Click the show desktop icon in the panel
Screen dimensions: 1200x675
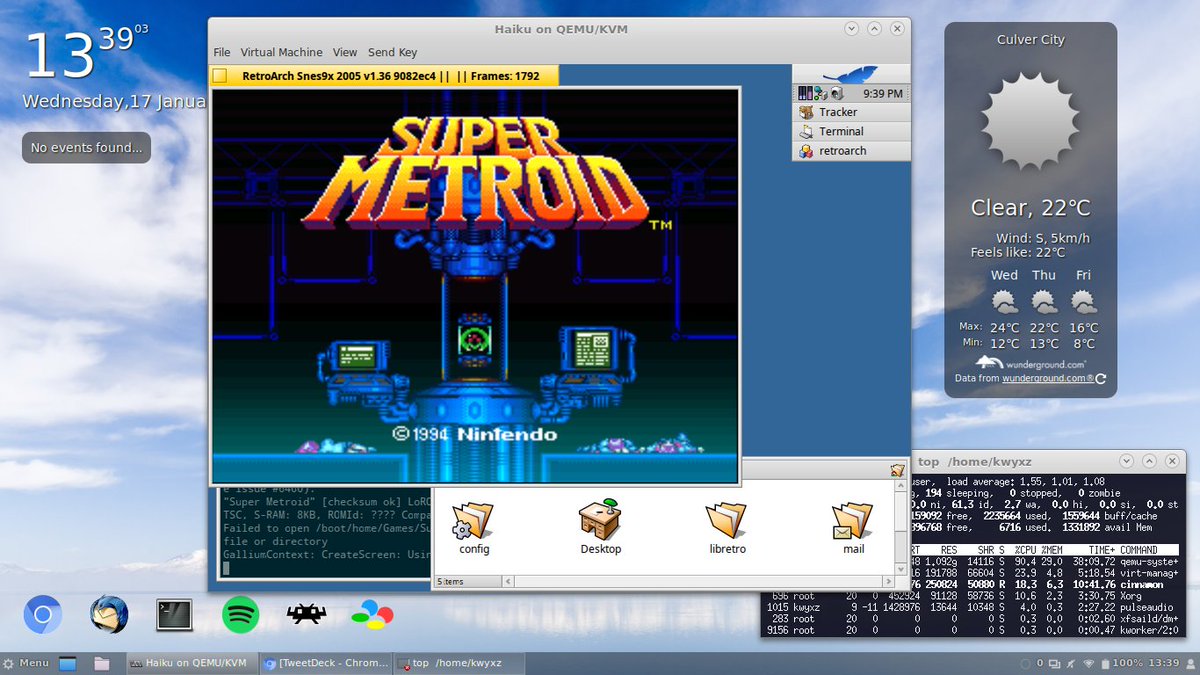(68, 663)
